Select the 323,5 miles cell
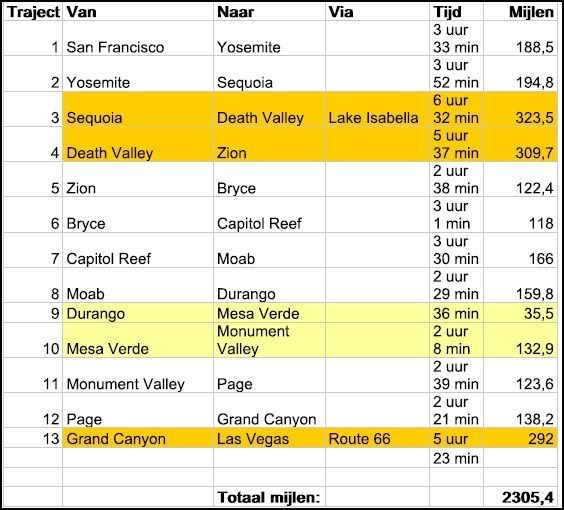The height and width of the screenshot is (510, 564). (520, 109)
